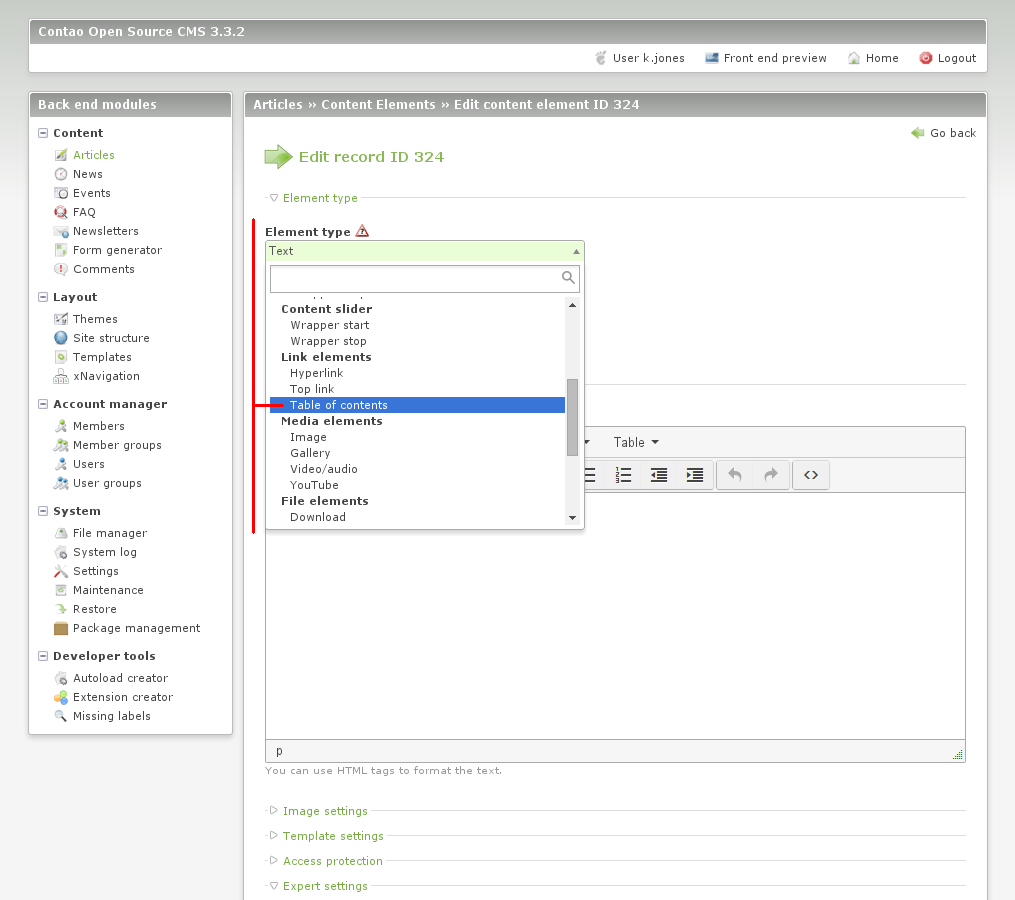The height and width of the screenshot is (900, 1015).
Task: Click the search magnifier in dropdown
Action: [x=568, y=278]
